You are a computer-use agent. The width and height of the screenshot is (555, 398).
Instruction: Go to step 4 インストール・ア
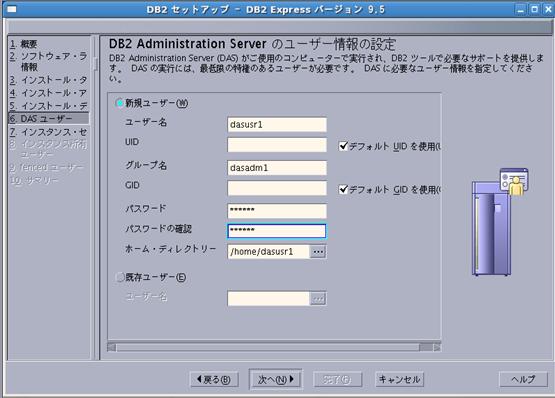(48, 93)
